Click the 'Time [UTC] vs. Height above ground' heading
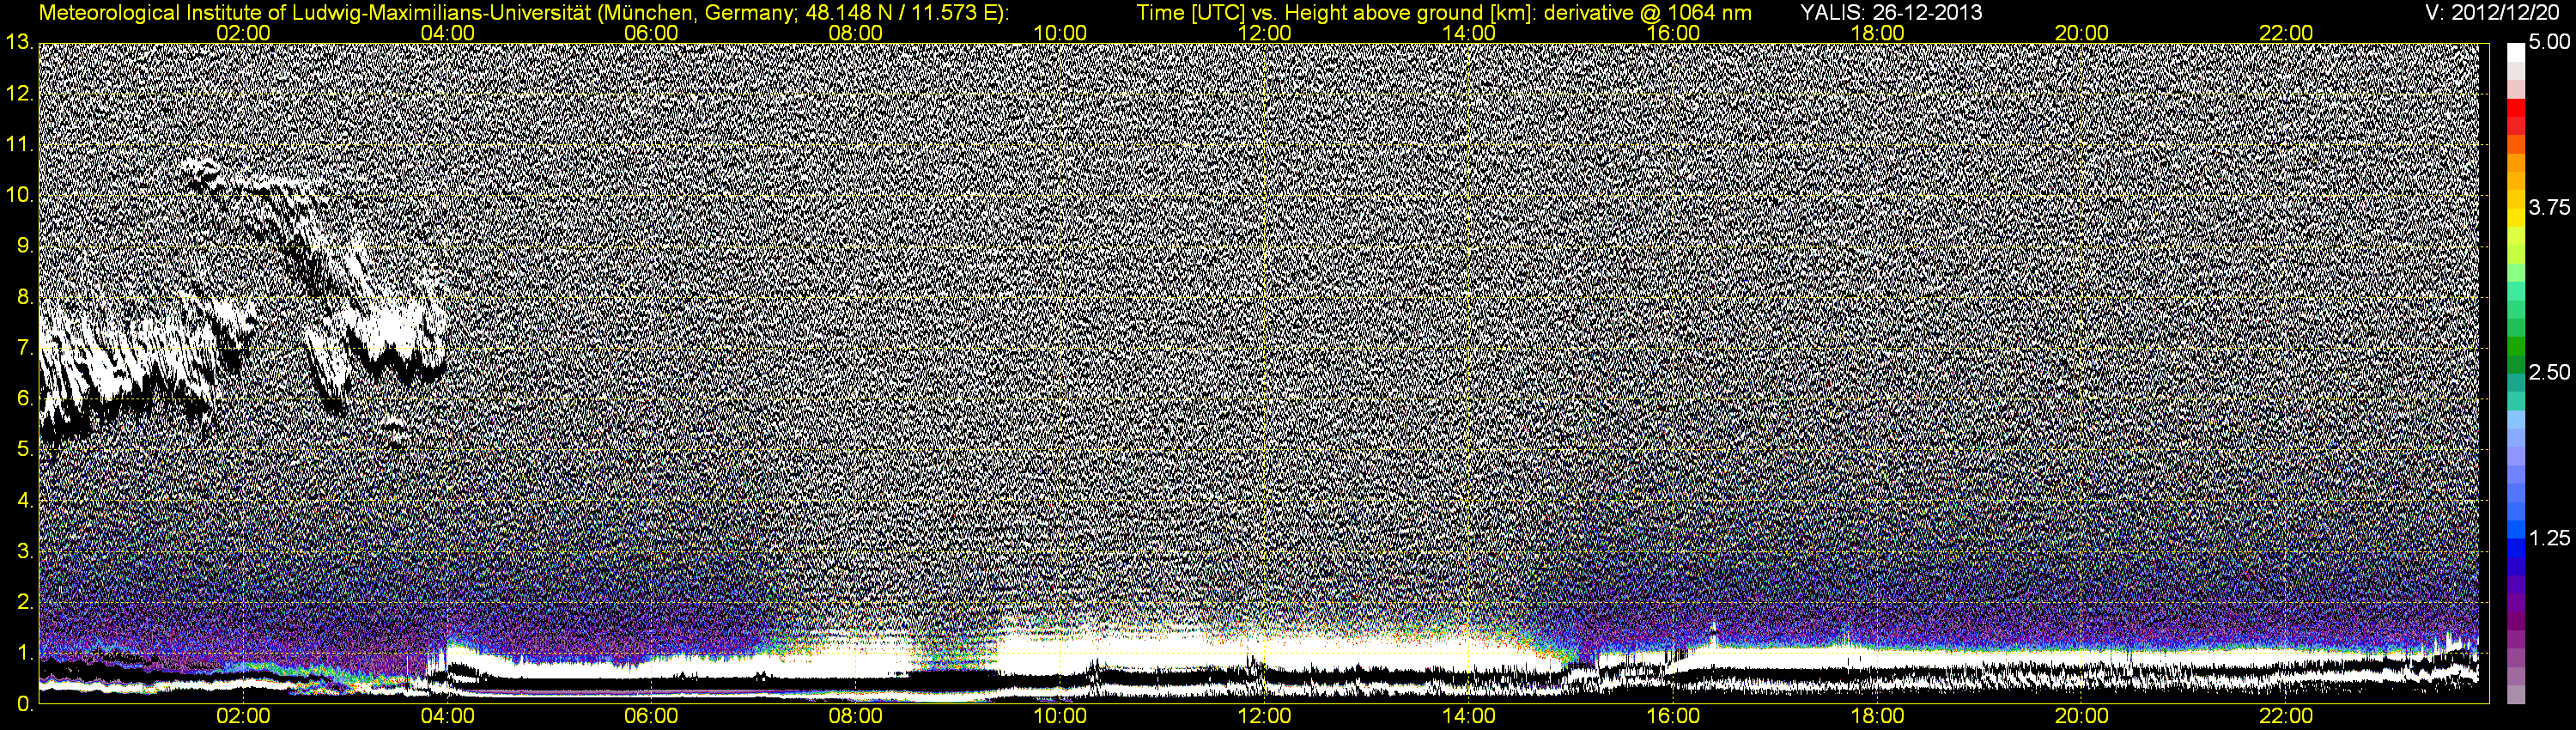 [1444, 13]
